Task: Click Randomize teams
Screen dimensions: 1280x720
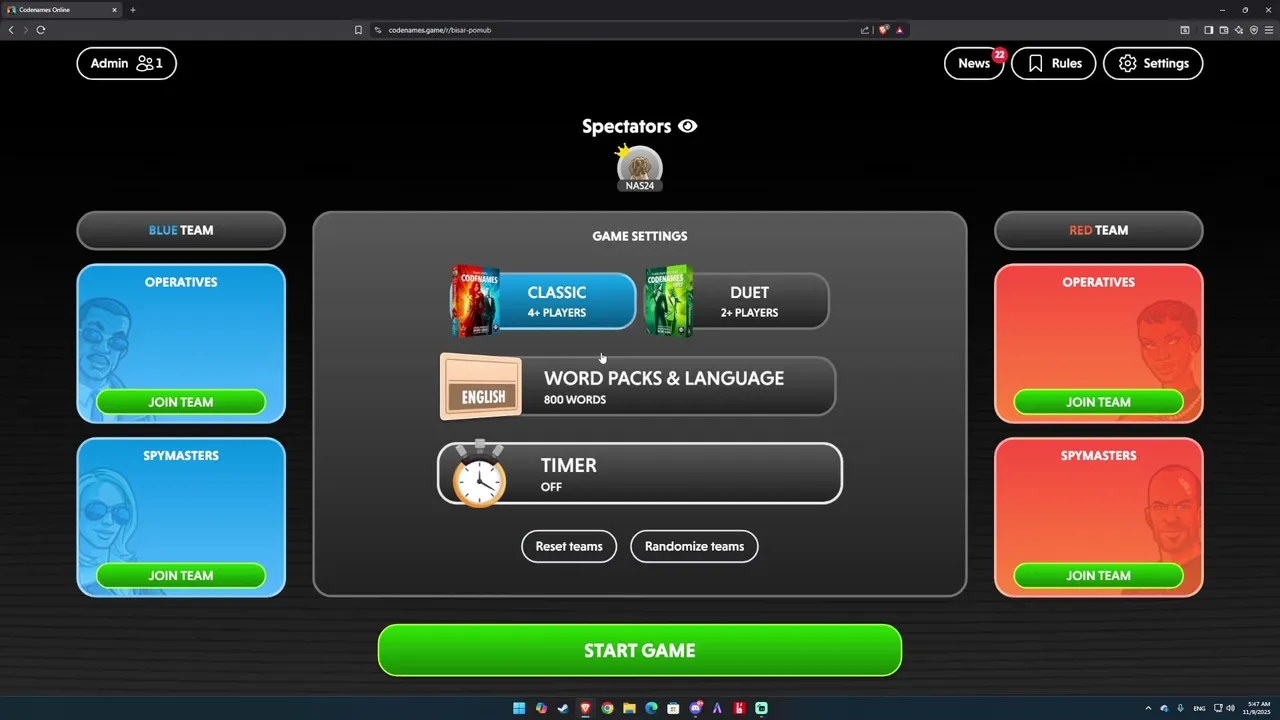Action: (x=694, y=546)
